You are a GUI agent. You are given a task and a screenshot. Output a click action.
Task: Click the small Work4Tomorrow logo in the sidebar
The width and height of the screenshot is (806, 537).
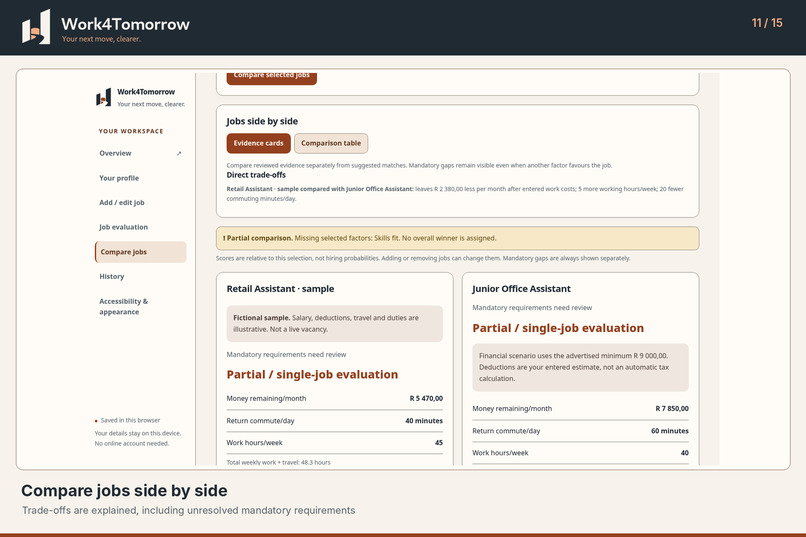coord(103,97)
